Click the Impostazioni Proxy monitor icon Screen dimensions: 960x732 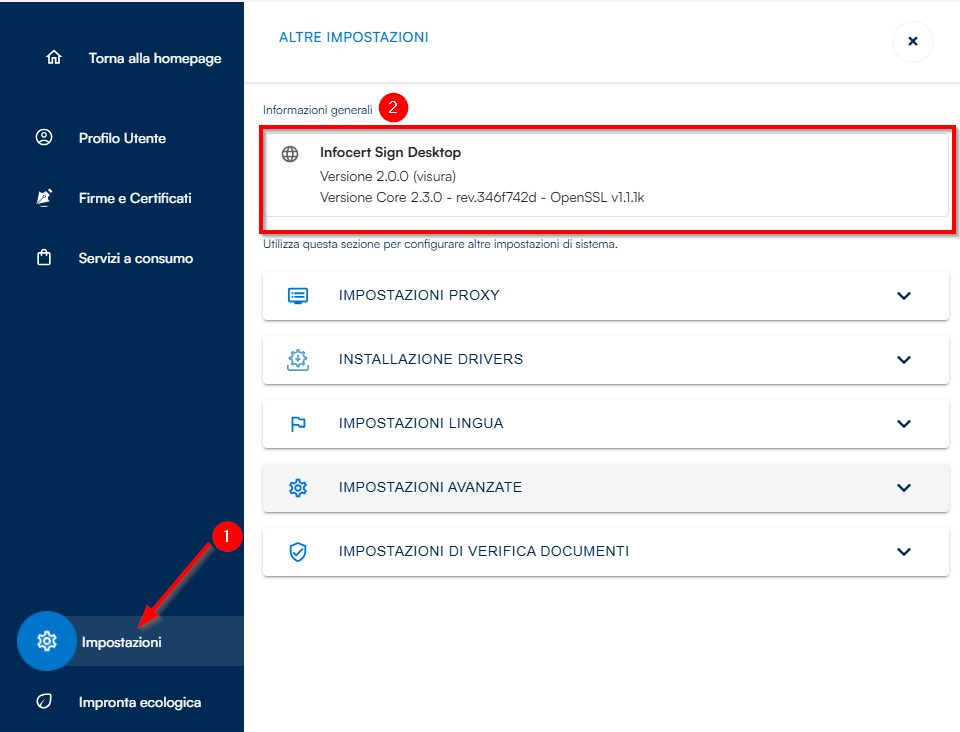click(298, 296)
